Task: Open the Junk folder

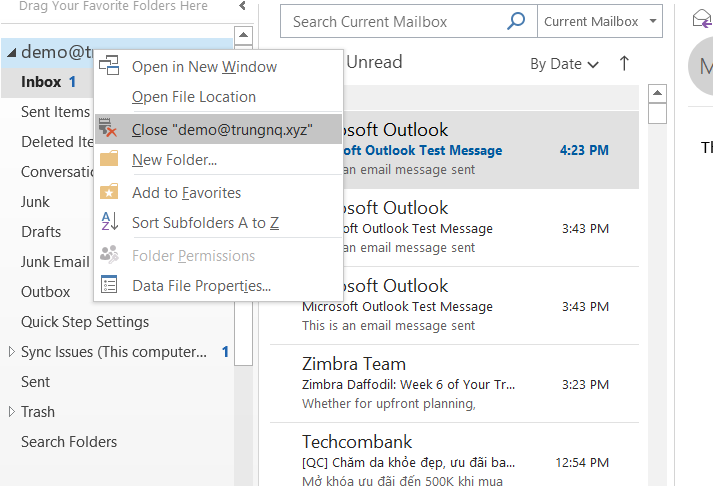Action: point(35,202)
